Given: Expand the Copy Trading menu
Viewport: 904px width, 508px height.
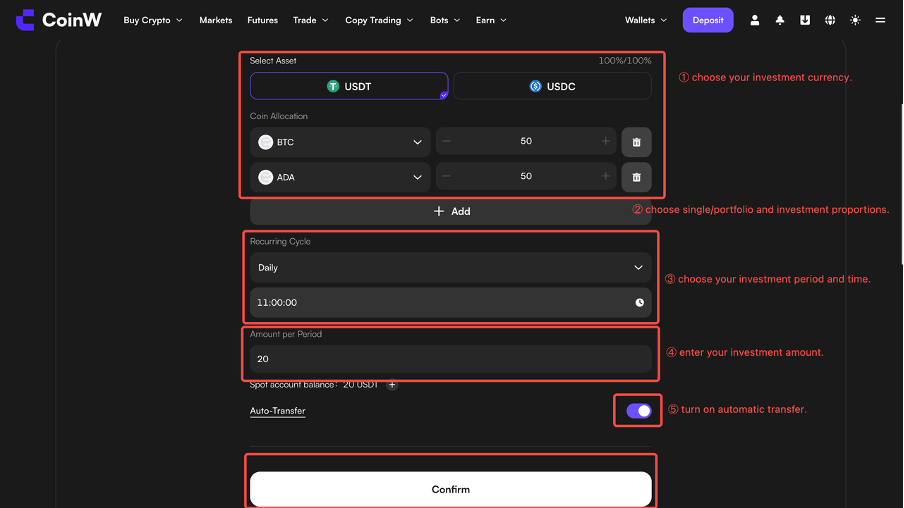Looking at the screenshot, I should pos(379,20).
